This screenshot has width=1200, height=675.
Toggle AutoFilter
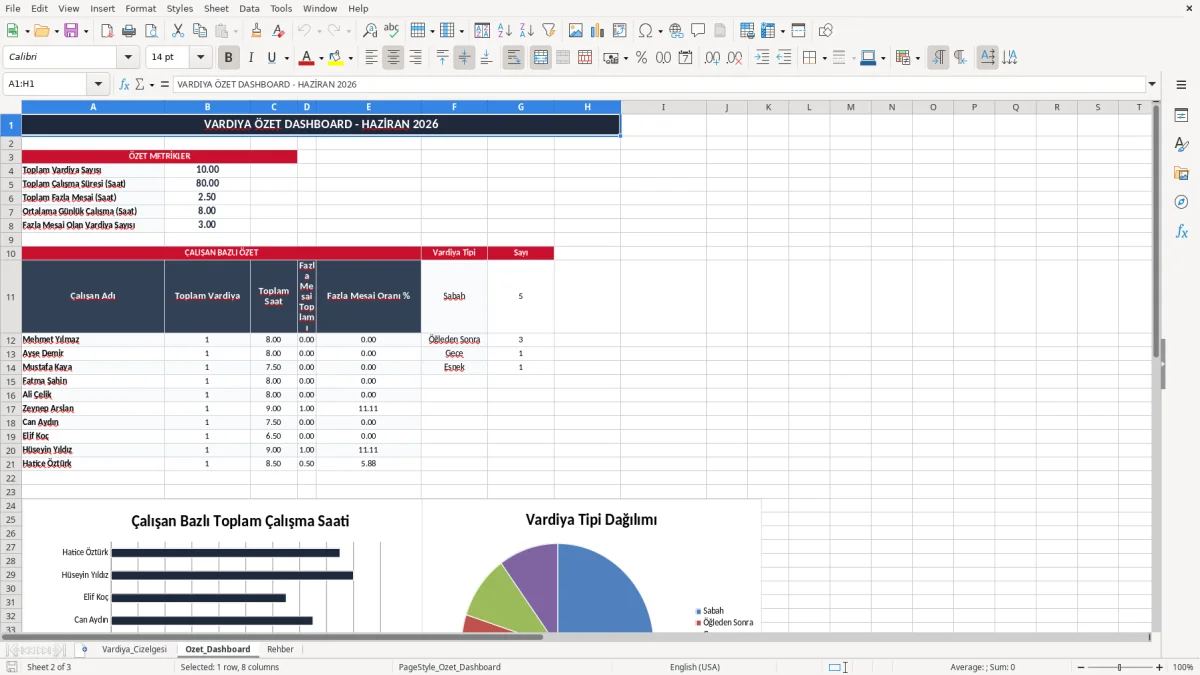[x=548, y=31]
